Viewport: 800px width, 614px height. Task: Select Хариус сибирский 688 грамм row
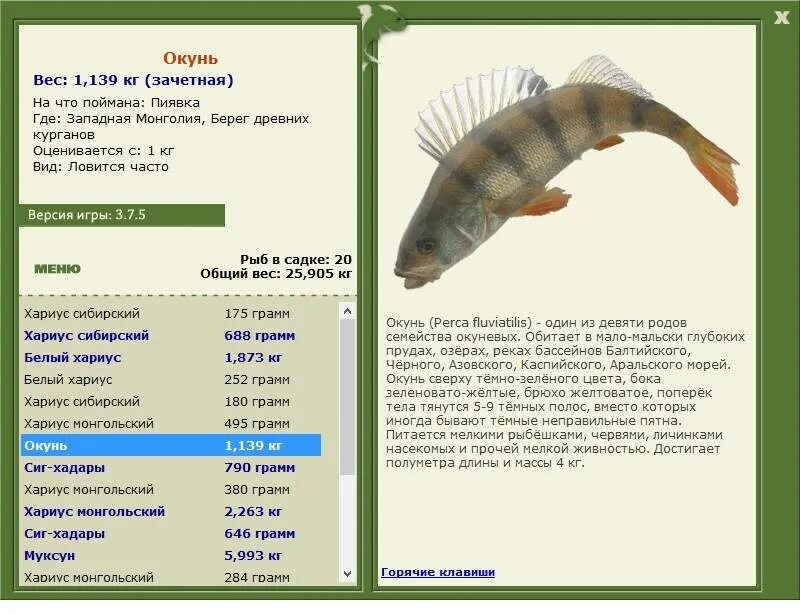tap(171, 335)
